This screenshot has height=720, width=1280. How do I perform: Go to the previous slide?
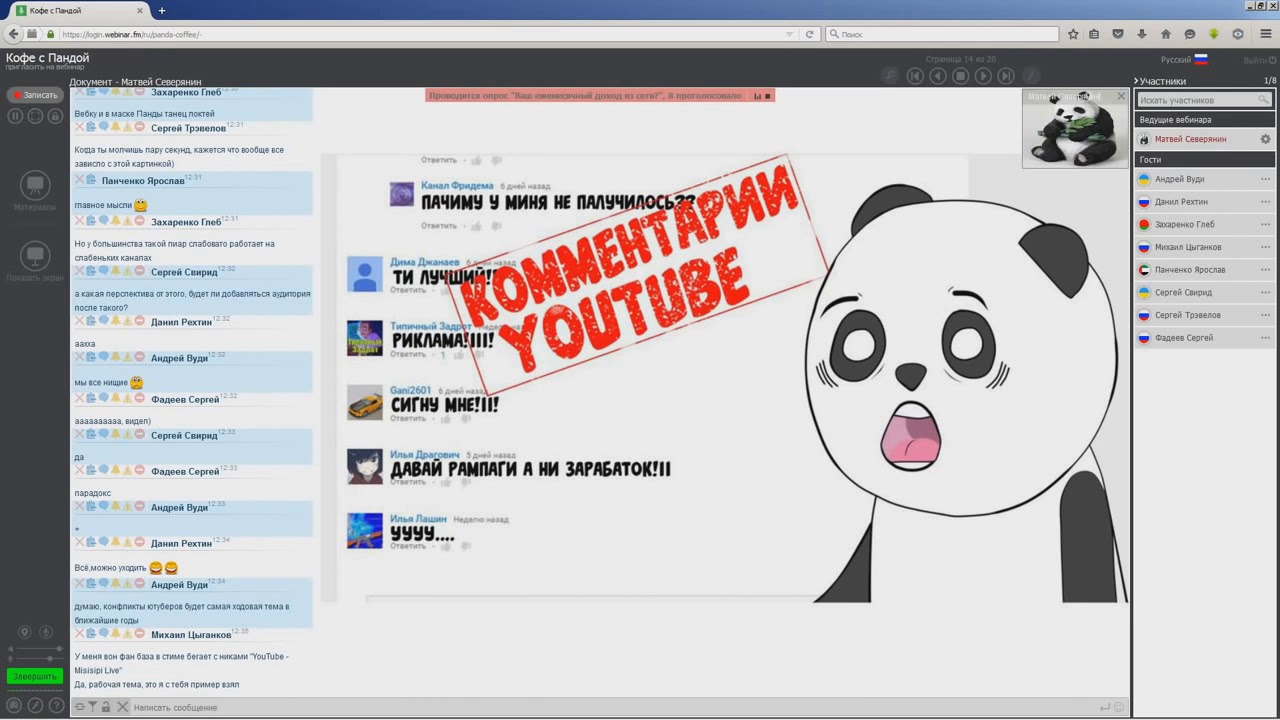pos(938,75)
